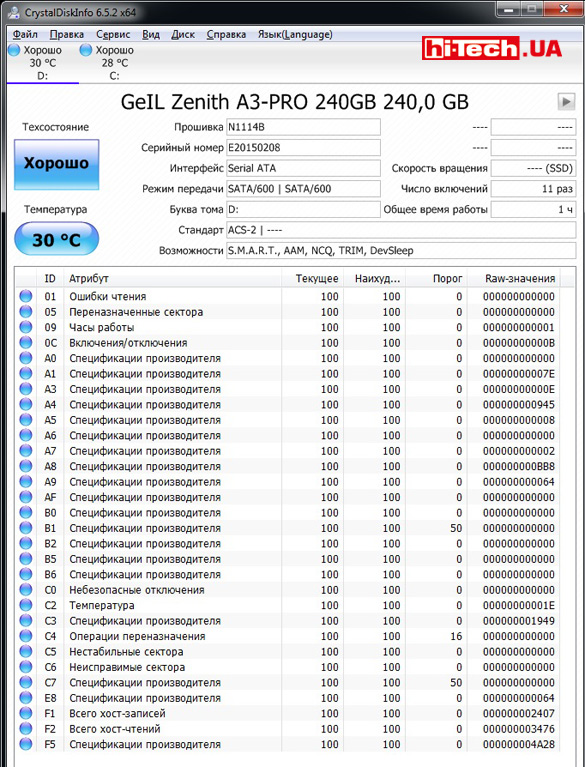Click status icon of attribute A5

pos(26,420)
